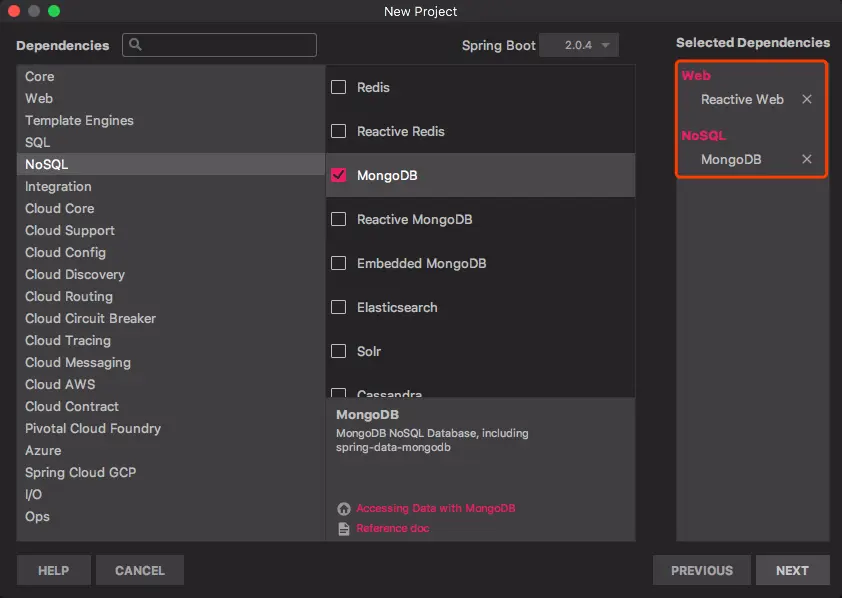The image size is (842, 598).
Task: Select the Integration category
Action: point(171,186)
